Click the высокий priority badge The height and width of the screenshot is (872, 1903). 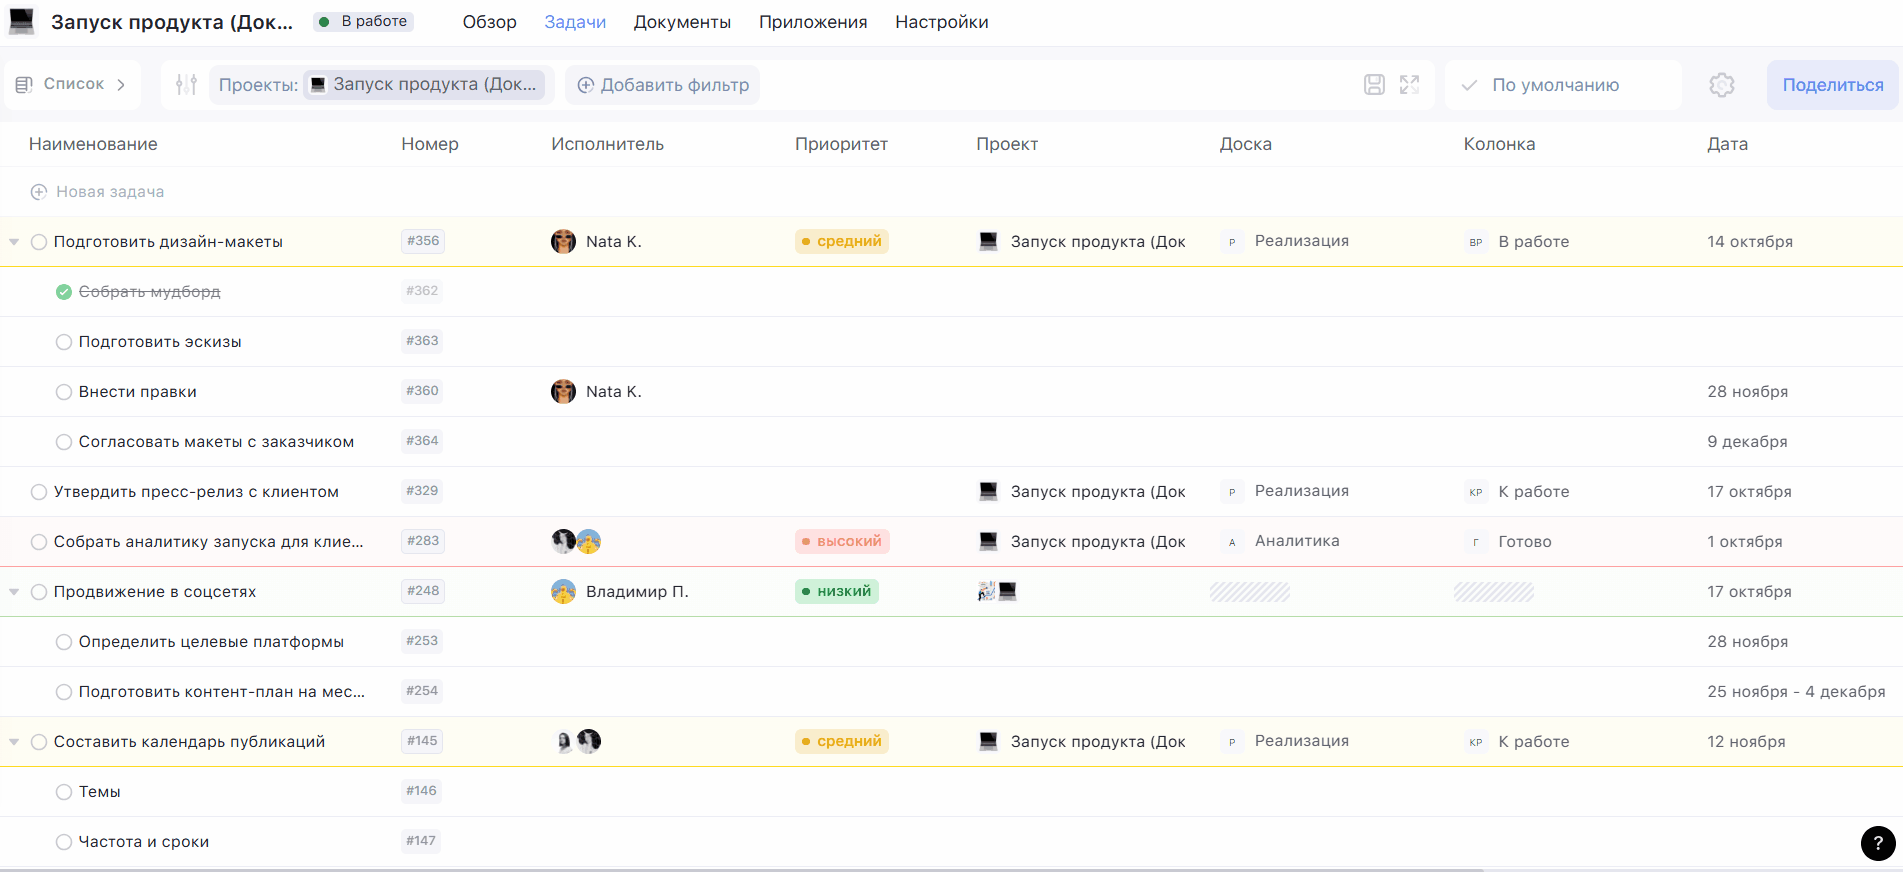coord(841,541)
